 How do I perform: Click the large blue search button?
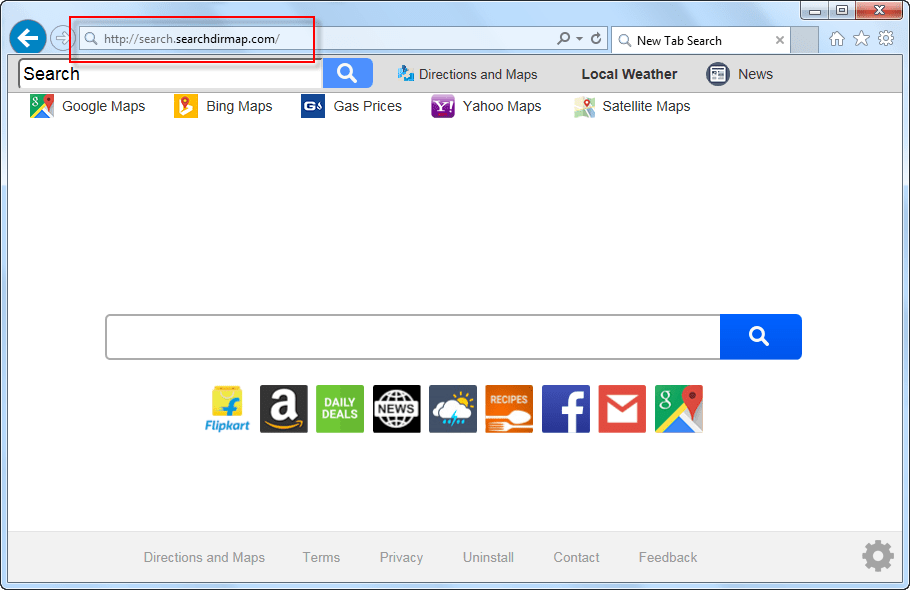click(760, 337)
